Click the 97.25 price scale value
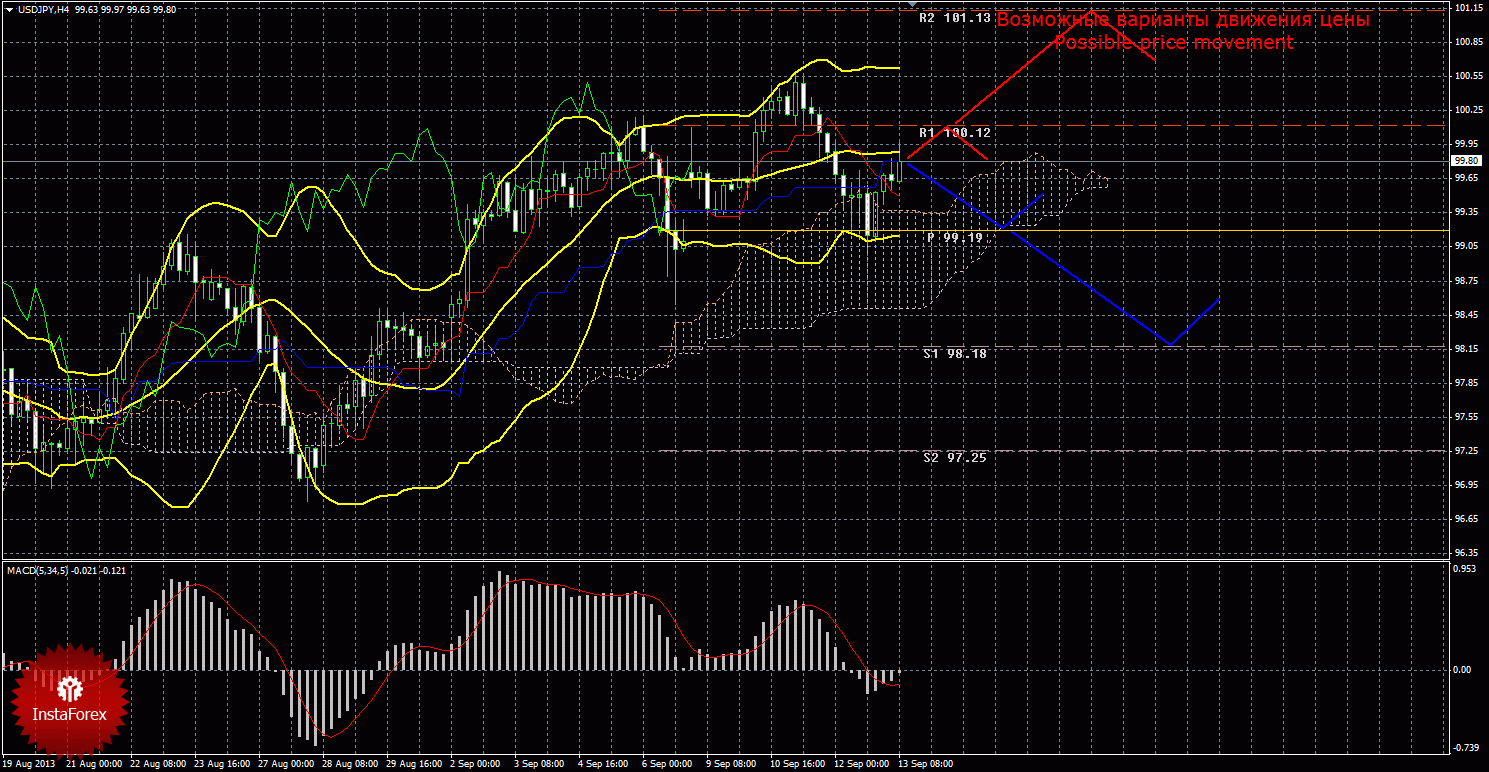 tap(1468, 451)
